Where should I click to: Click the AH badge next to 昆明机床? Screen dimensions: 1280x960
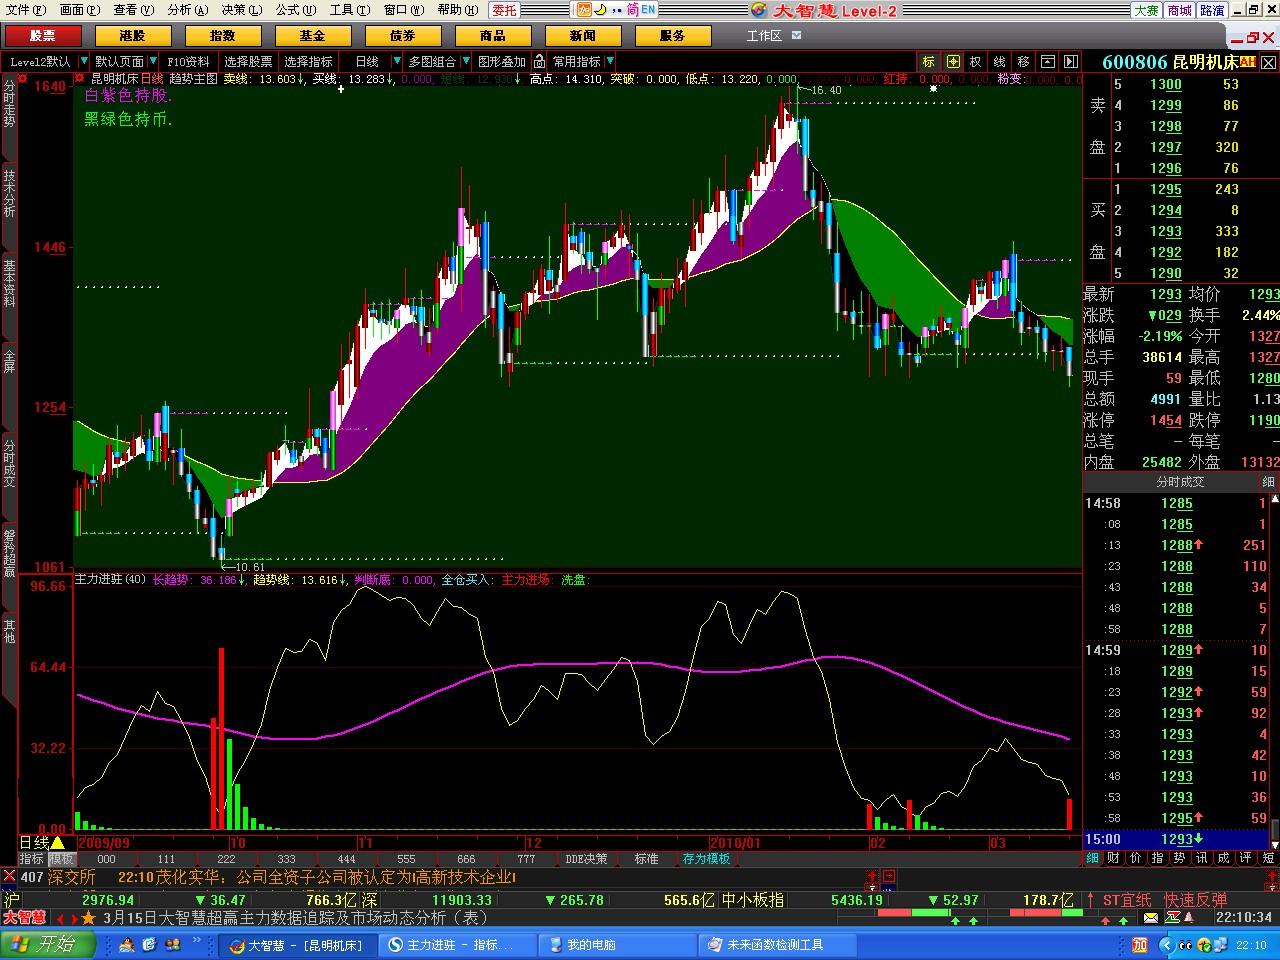(1247, 62)
